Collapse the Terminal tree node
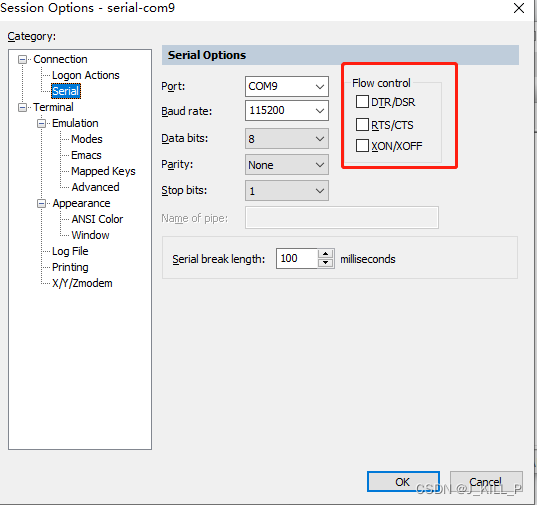Image resolution: width=537 pixels, height=505 pixels. click(x=22, y=108)
